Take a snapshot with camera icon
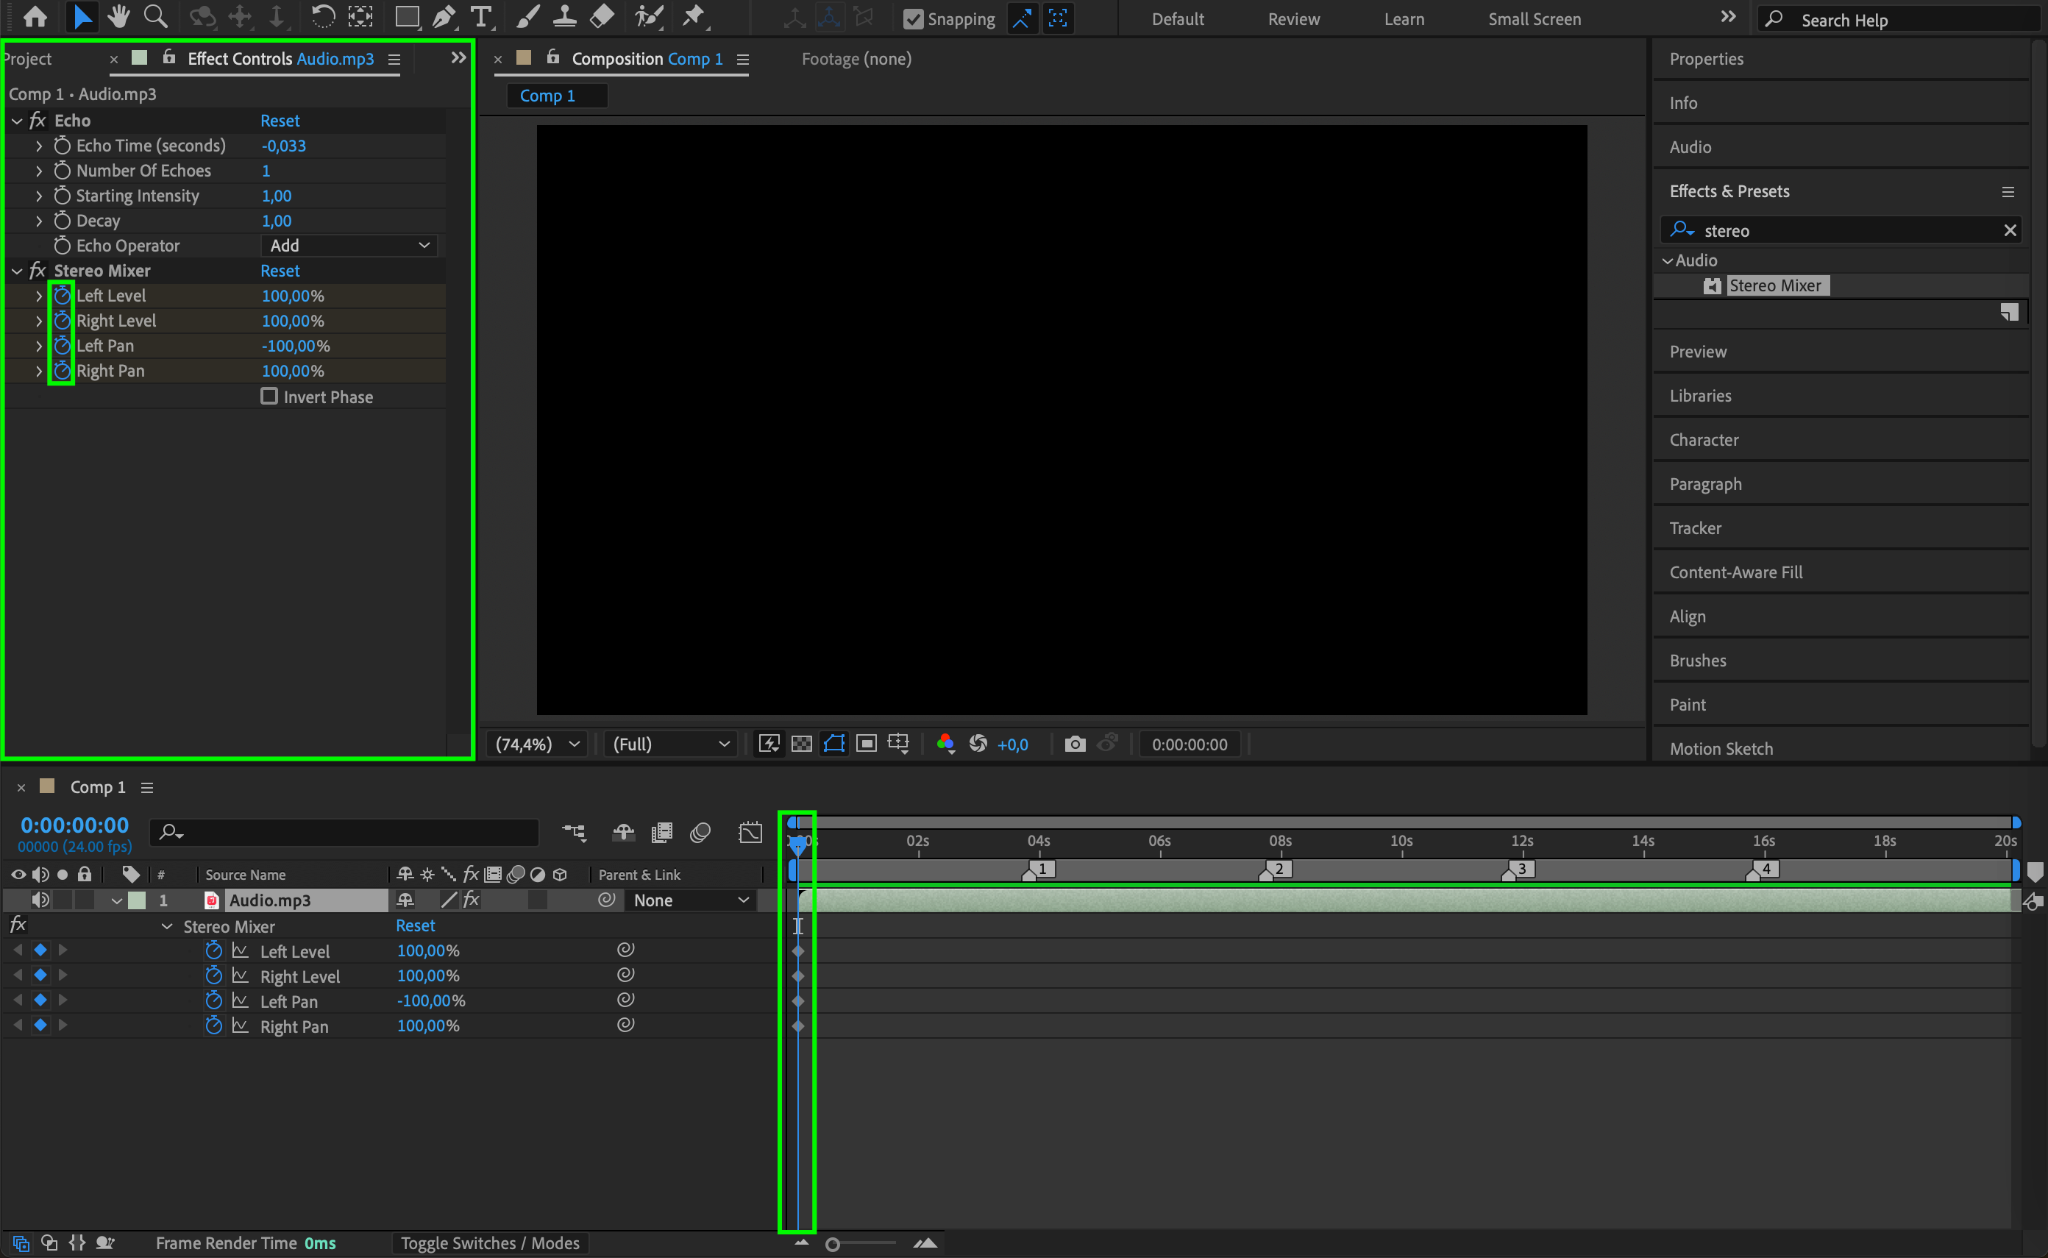Screen dimensions: 2048x1258 [x=1075, y=744]
